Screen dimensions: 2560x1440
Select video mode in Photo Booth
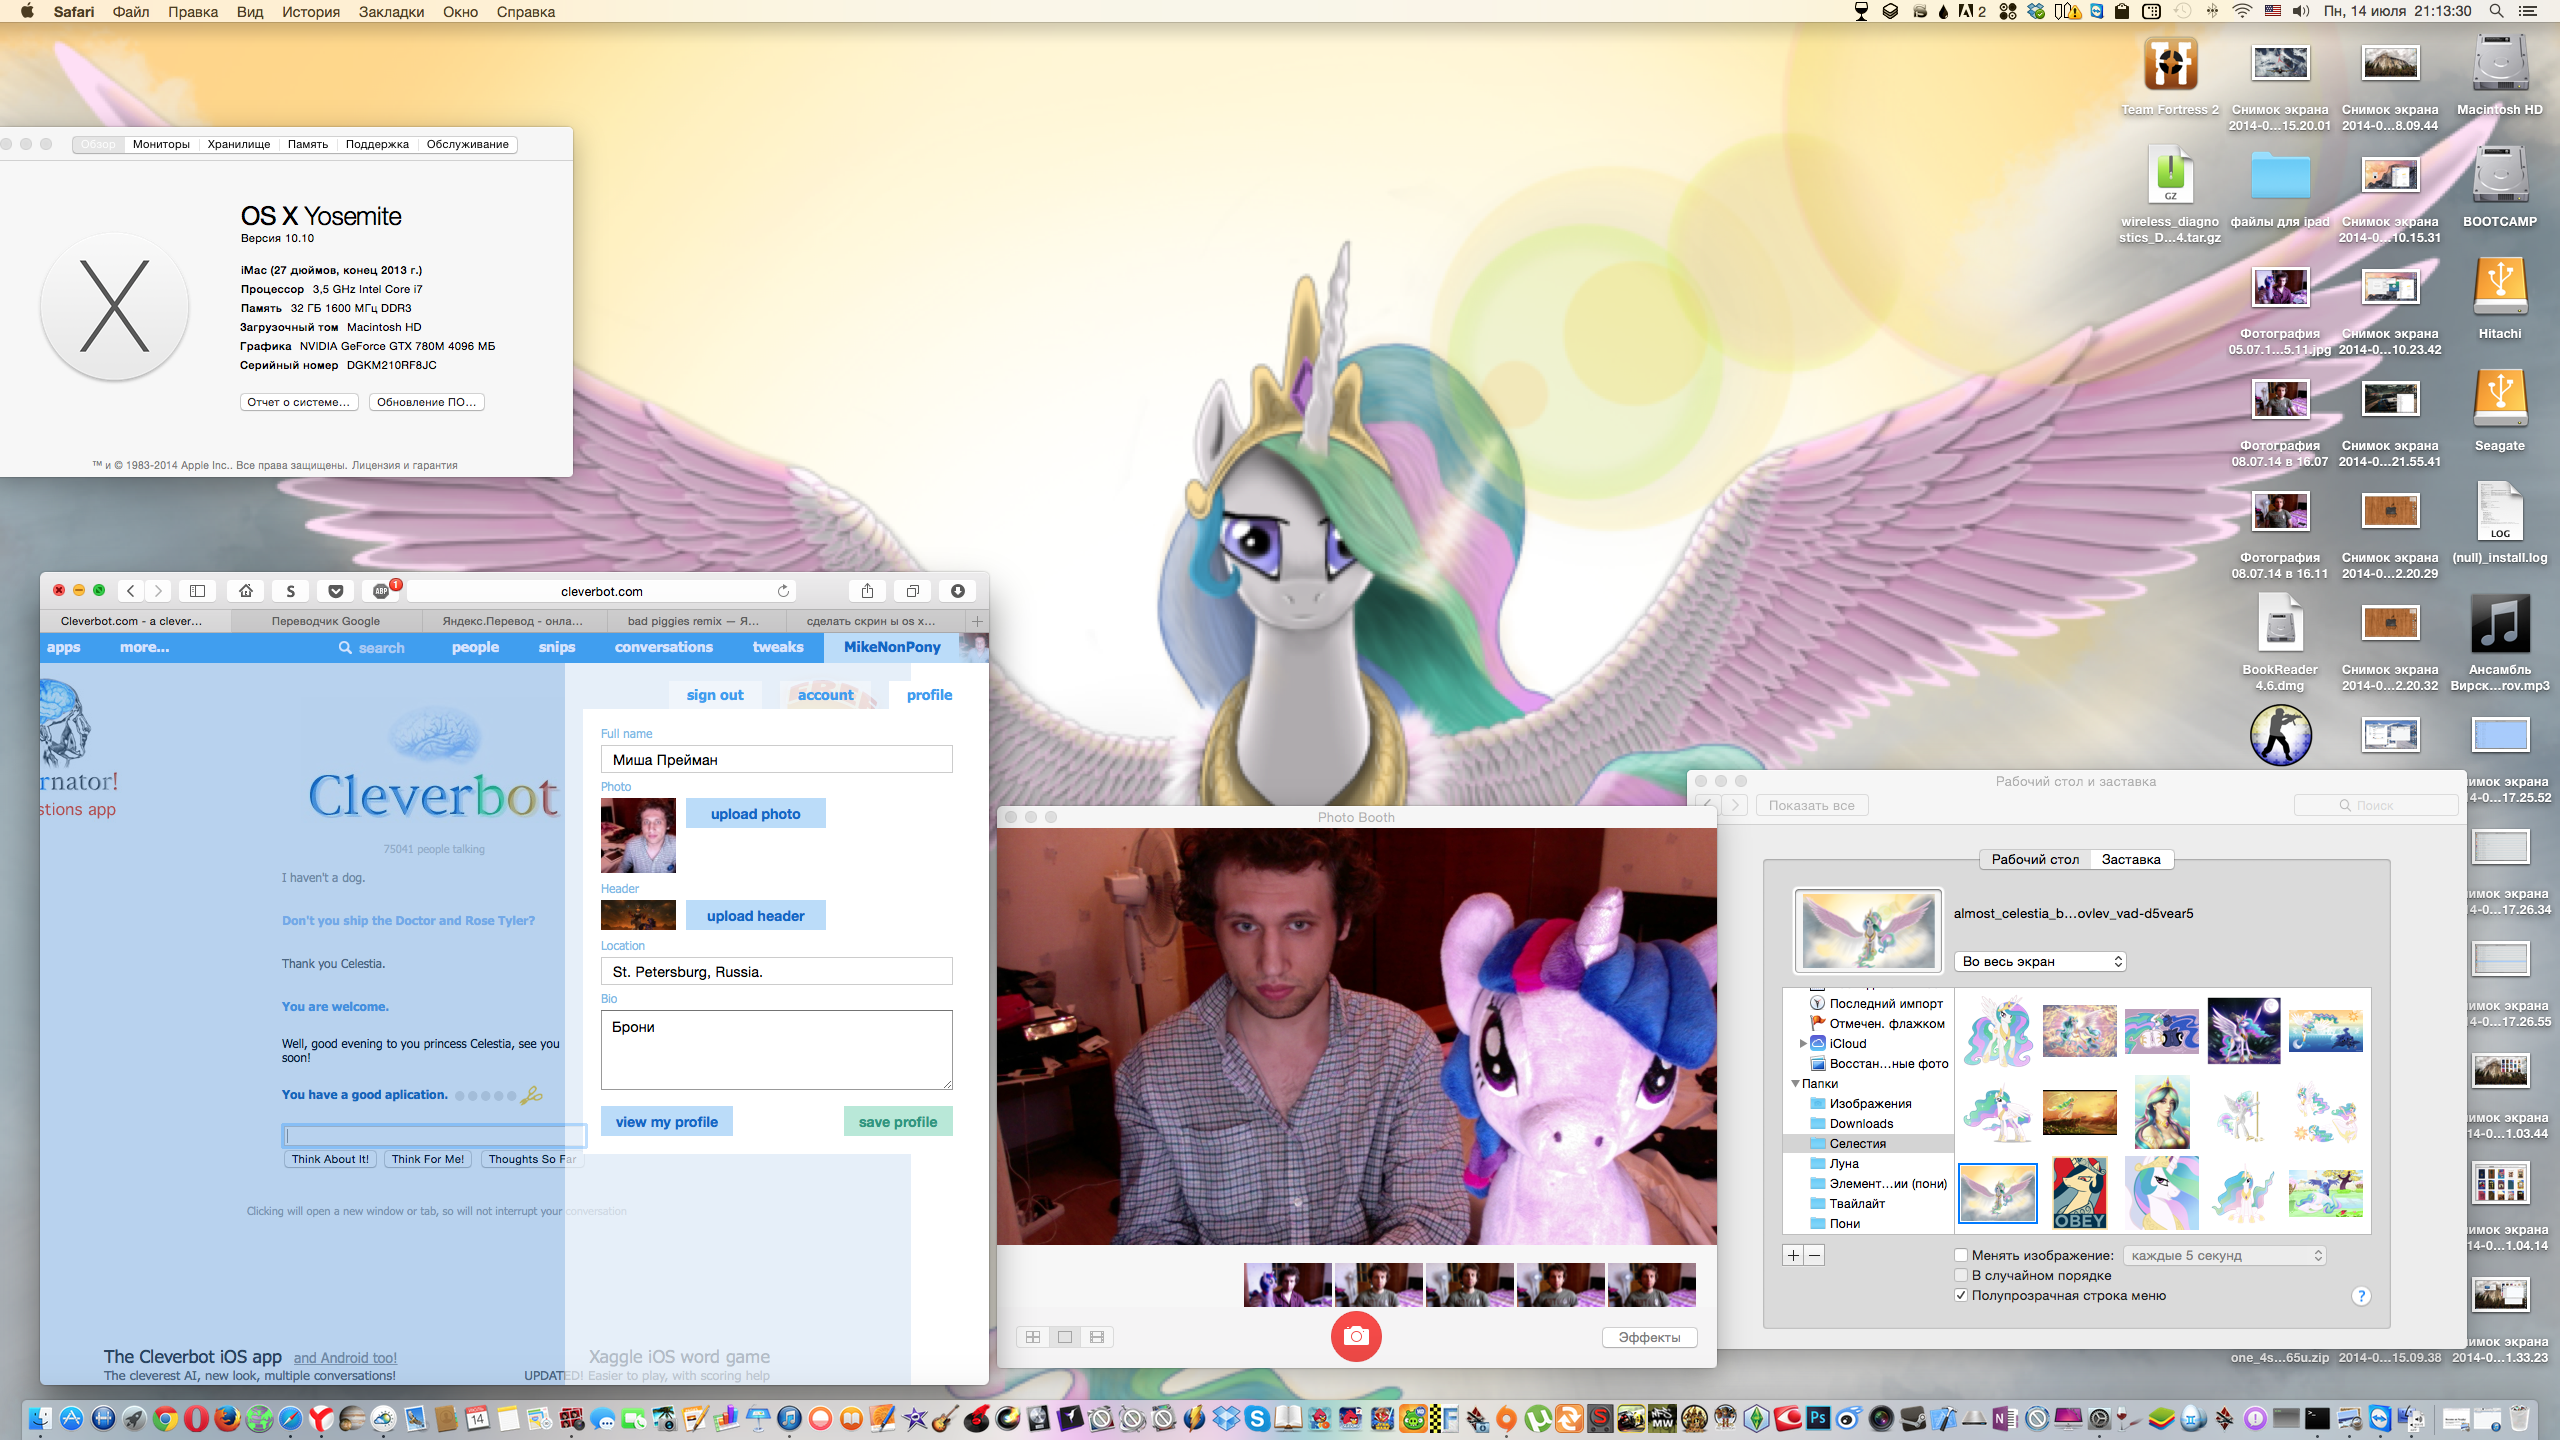tap(1097, 1337)
